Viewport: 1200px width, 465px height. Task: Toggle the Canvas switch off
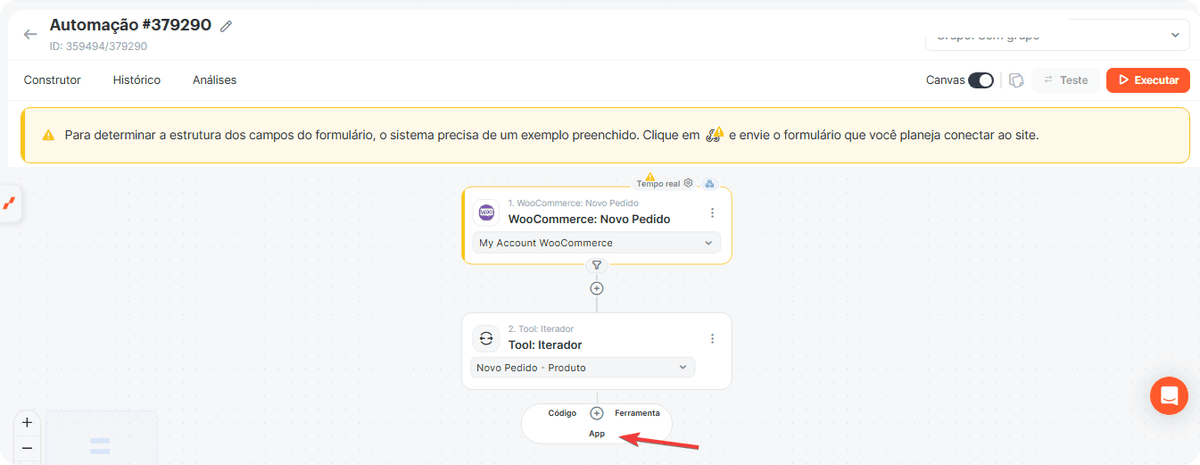click(x=981, y=80)
